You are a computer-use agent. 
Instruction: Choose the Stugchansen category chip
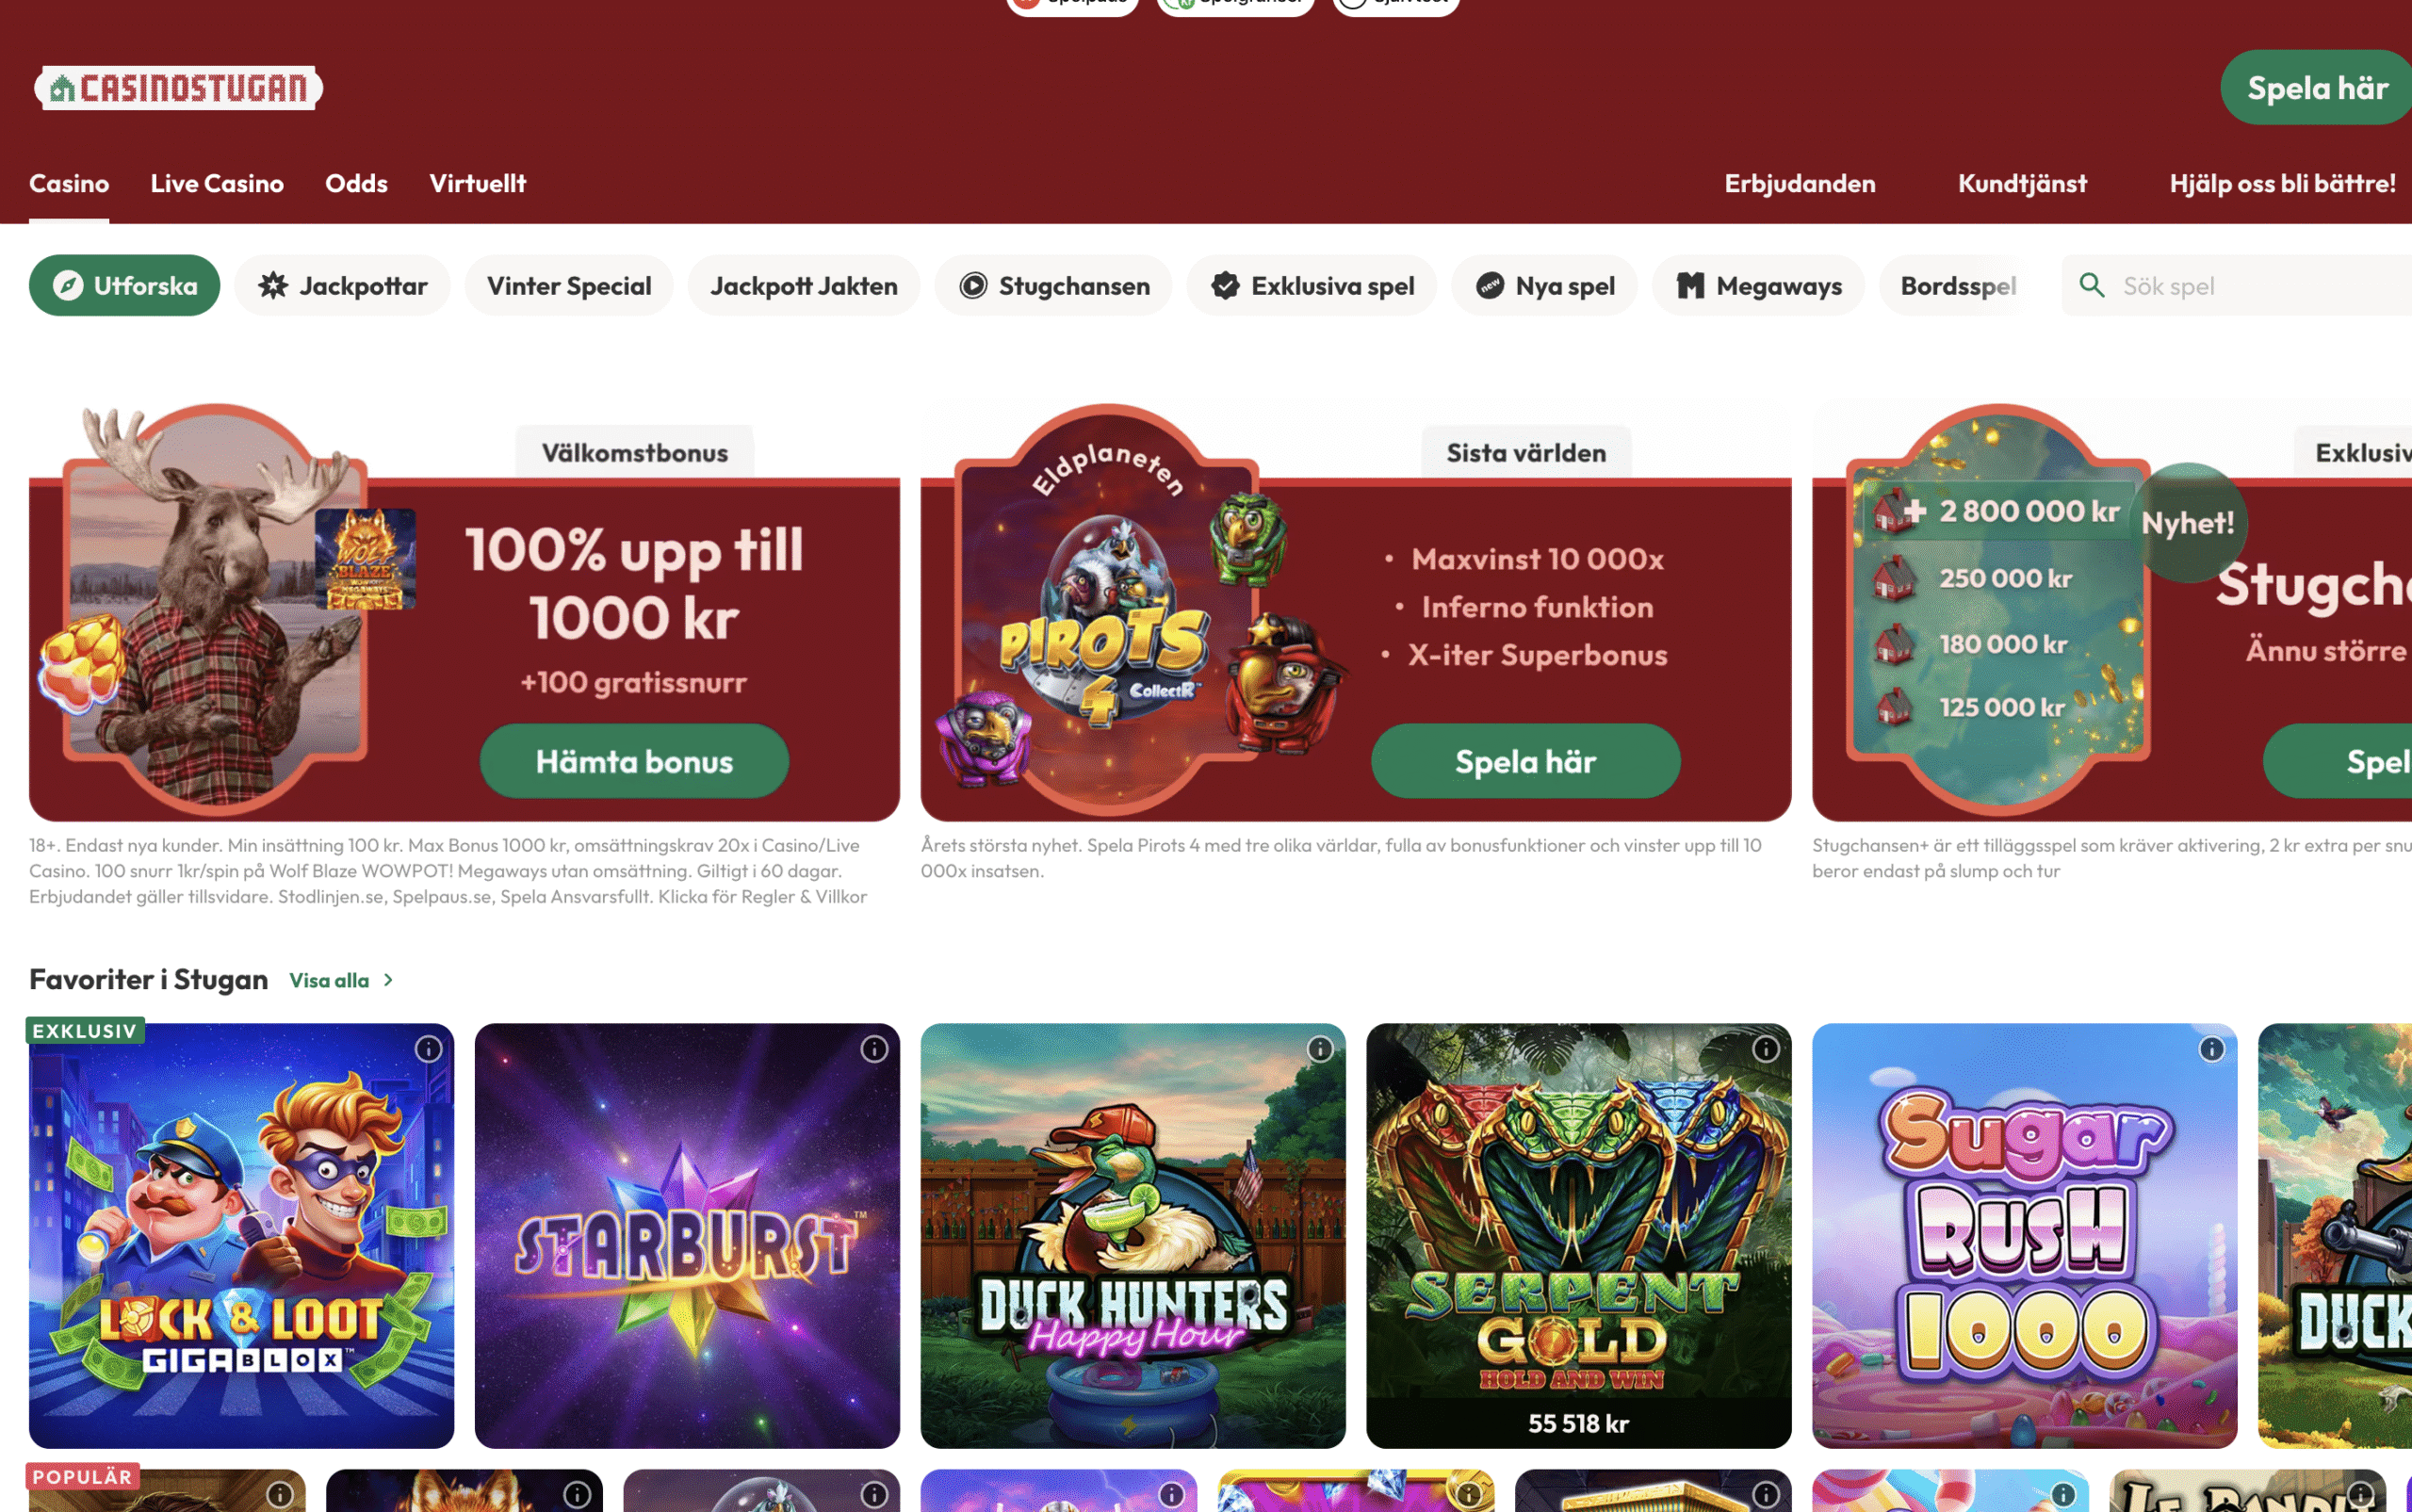click(1053, 286)
